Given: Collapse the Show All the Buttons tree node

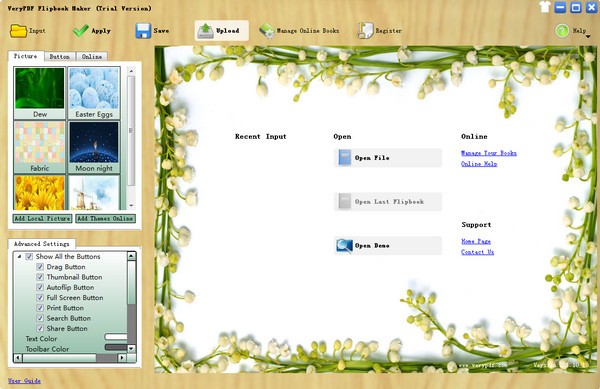Looking at the screenshot, I should click(x=19, y=257).
